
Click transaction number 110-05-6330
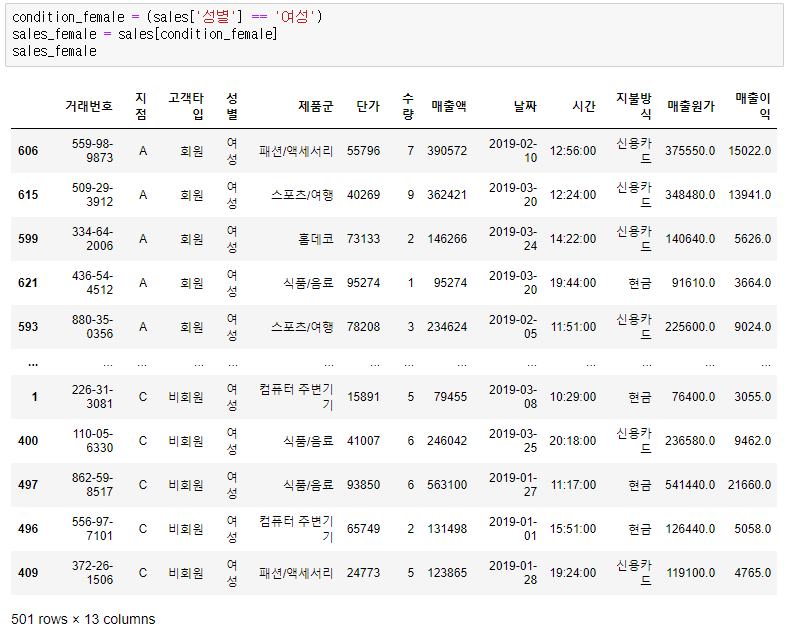(93, 441)
